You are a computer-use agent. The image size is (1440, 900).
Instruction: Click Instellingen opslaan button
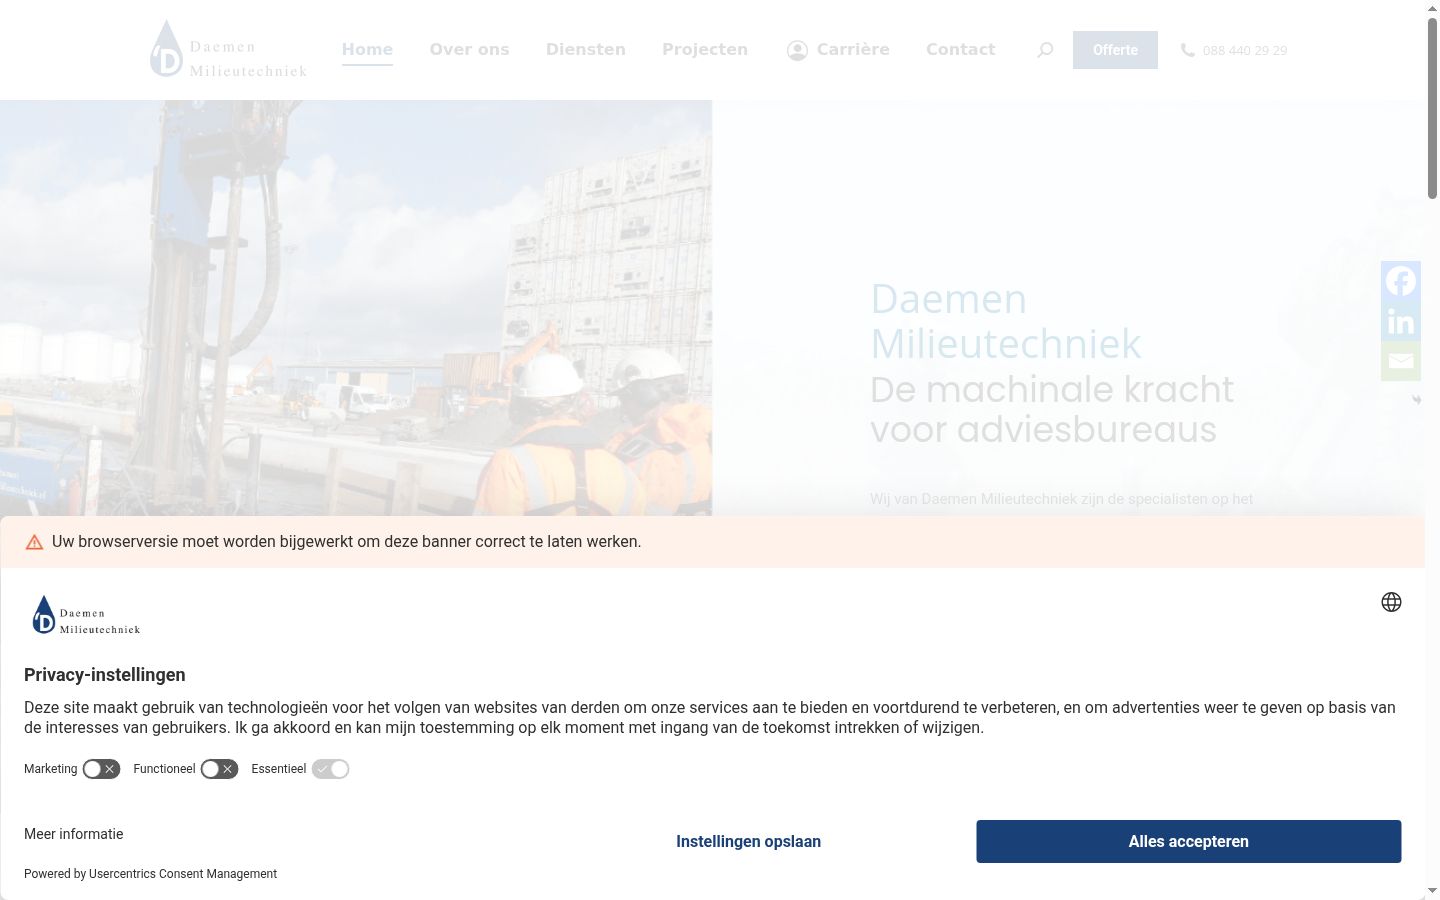point(748,841)
